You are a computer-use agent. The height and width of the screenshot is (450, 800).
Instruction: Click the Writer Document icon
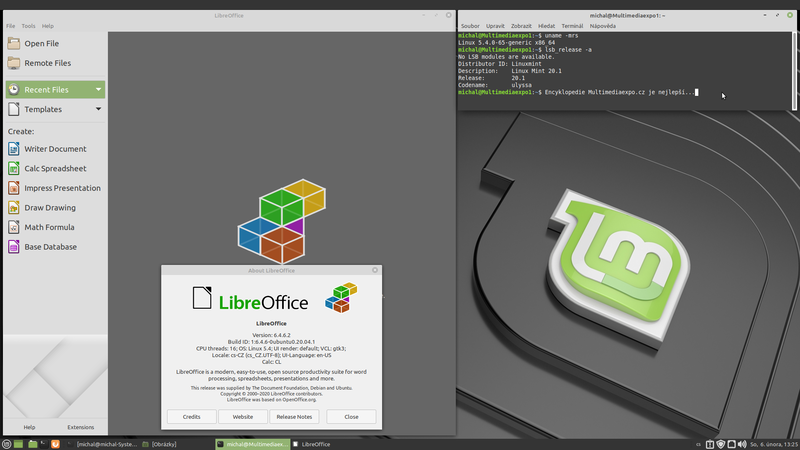click(x=14, y=149)
